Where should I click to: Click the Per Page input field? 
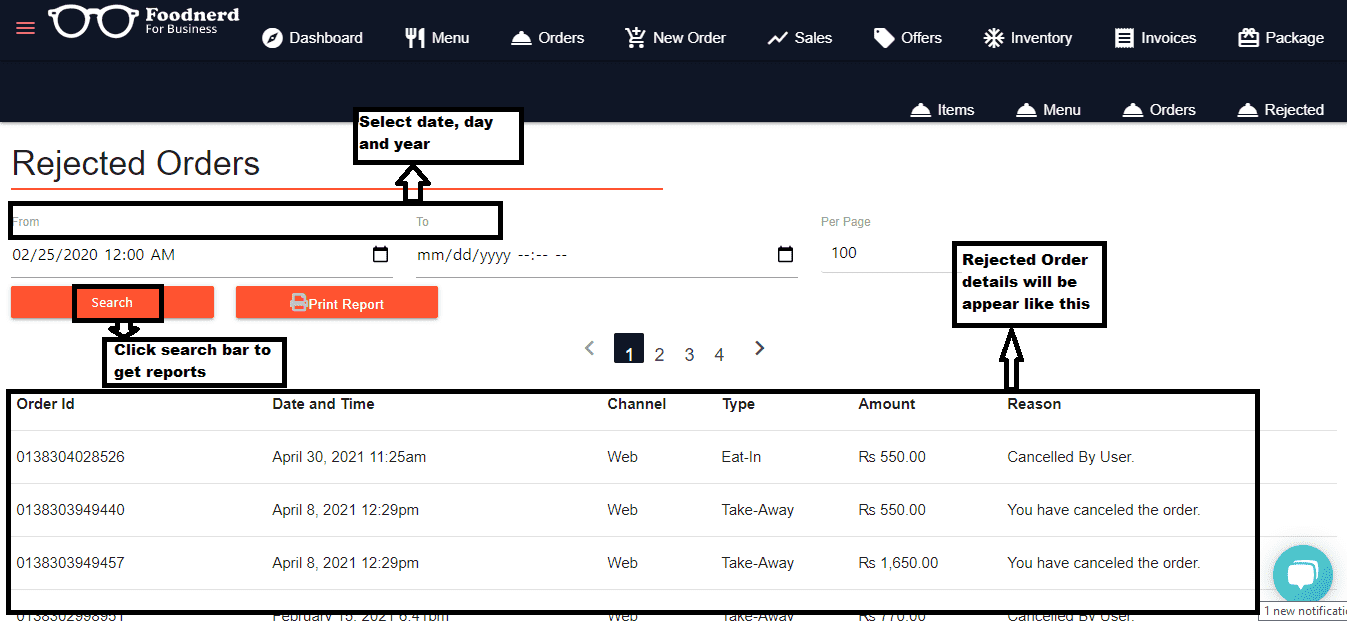point(880,253)
